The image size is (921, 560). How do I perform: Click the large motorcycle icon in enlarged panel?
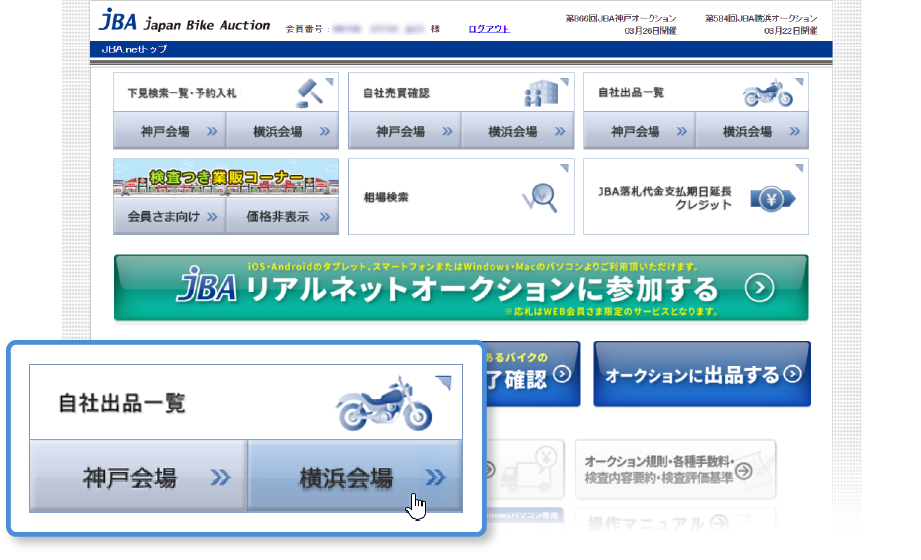coord(384,404)
